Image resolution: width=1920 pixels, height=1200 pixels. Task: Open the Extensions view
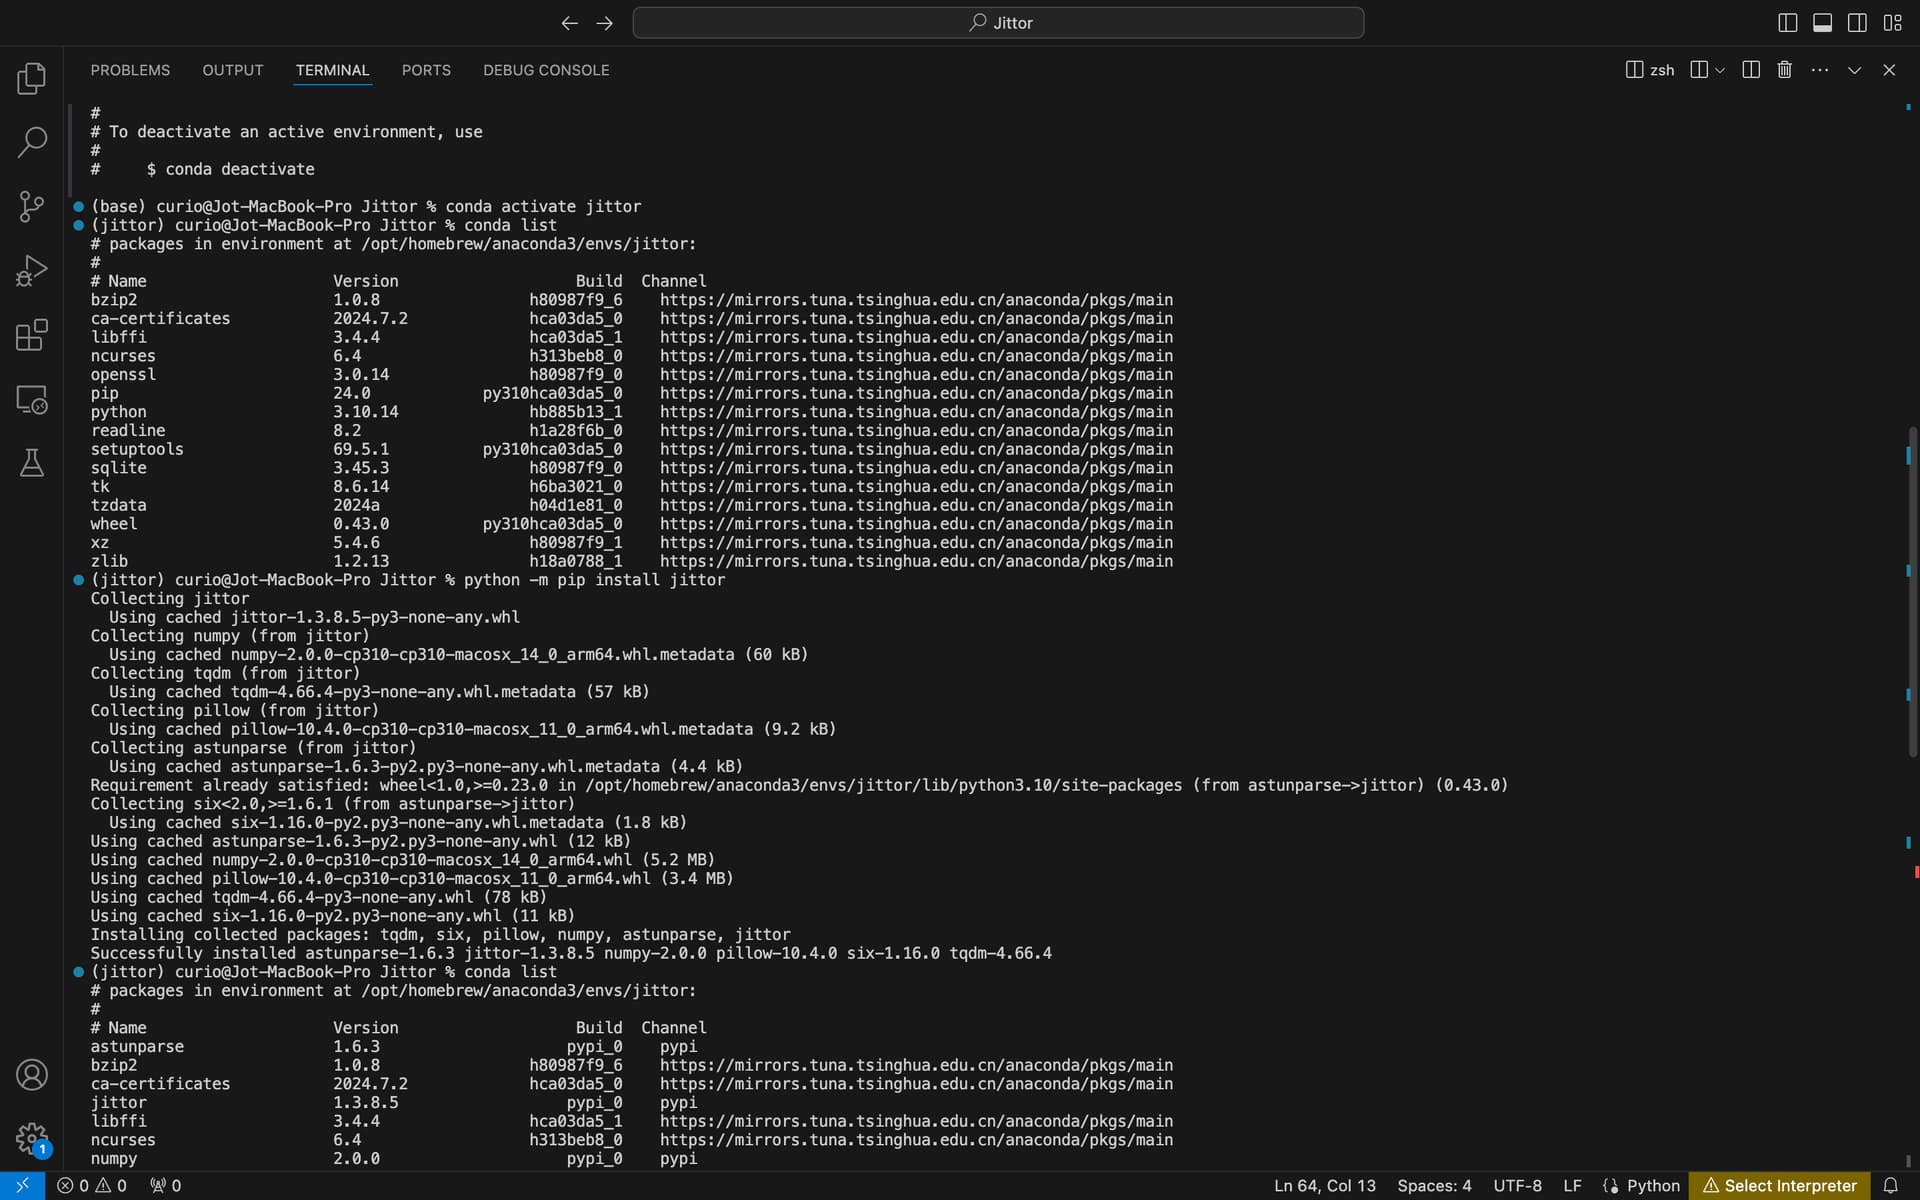[x=31, y=335]
